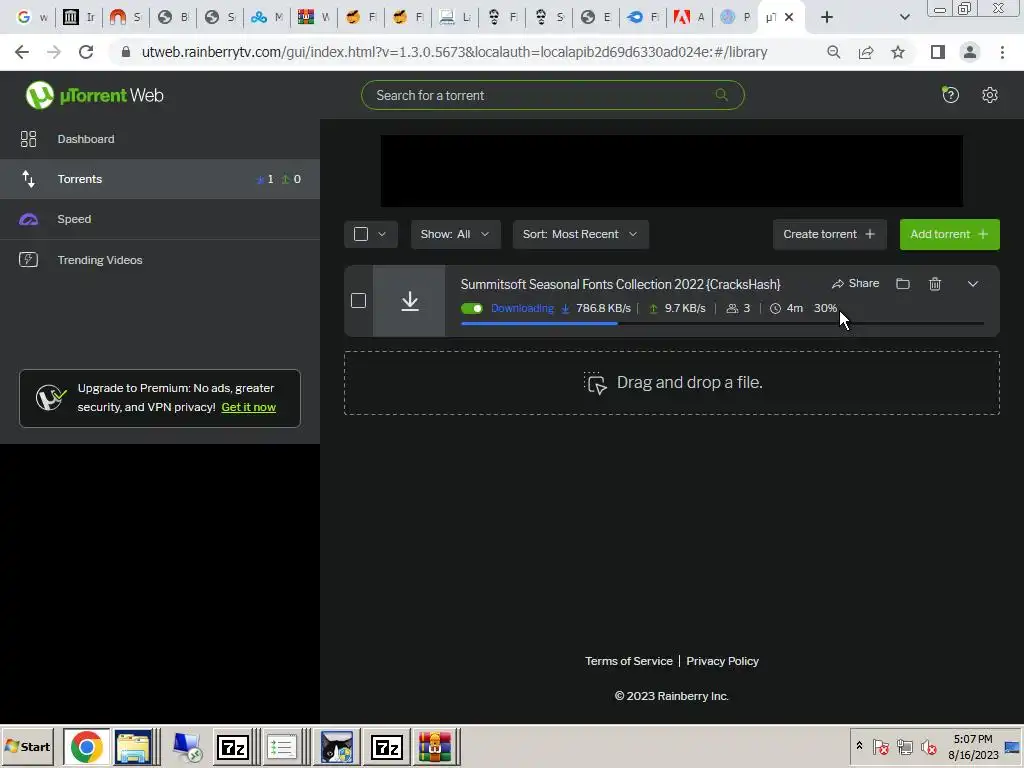Select Torrents in the sidebar

(160, 179)
